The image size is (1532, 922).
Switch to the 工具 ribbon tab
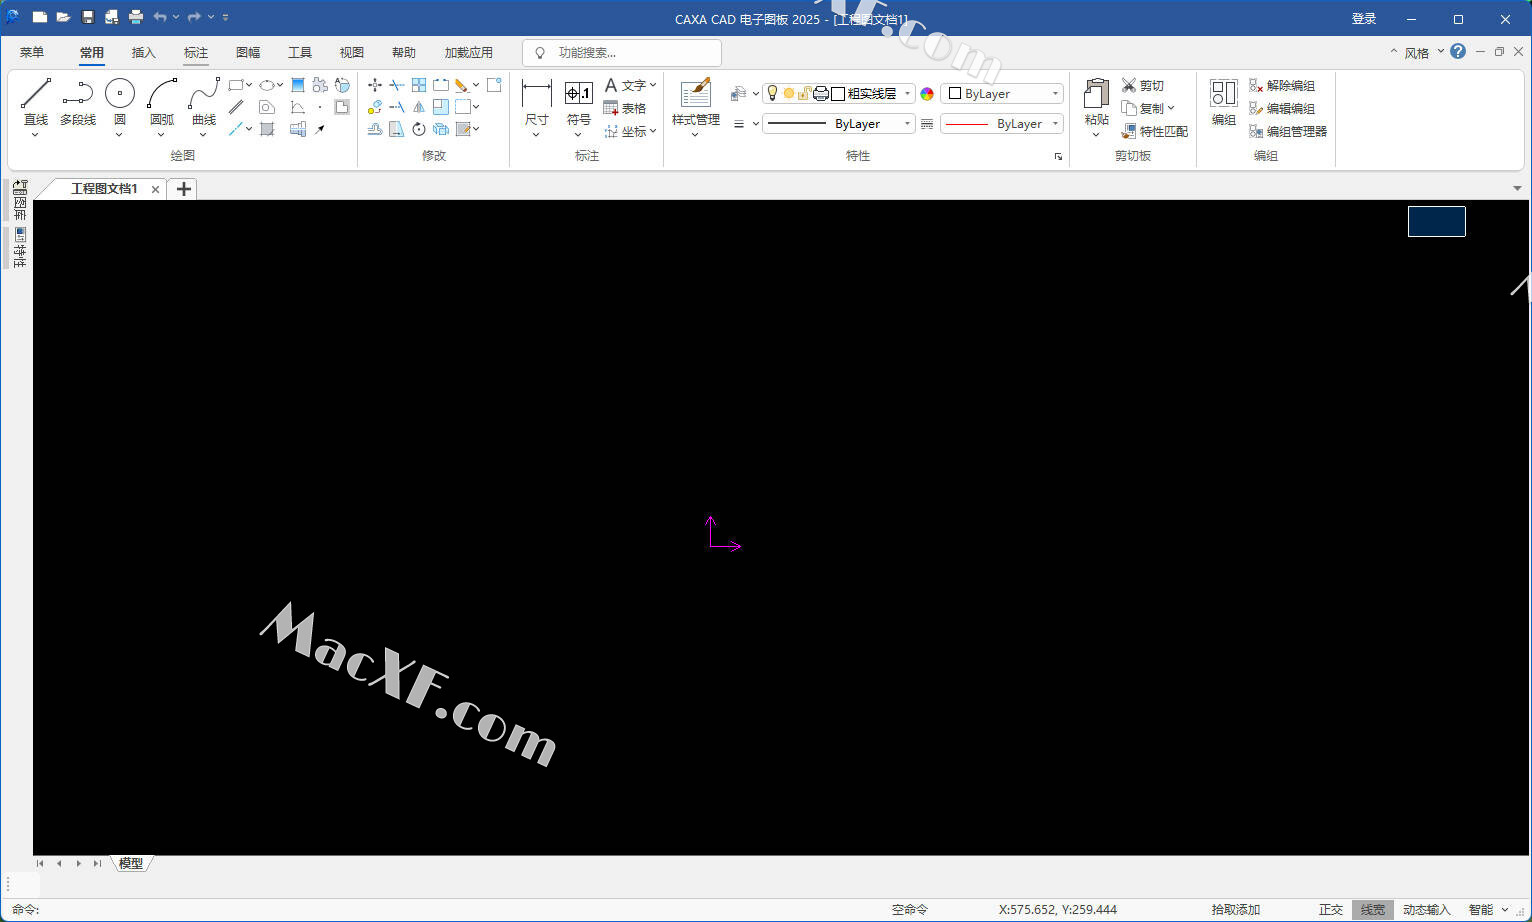300,52
